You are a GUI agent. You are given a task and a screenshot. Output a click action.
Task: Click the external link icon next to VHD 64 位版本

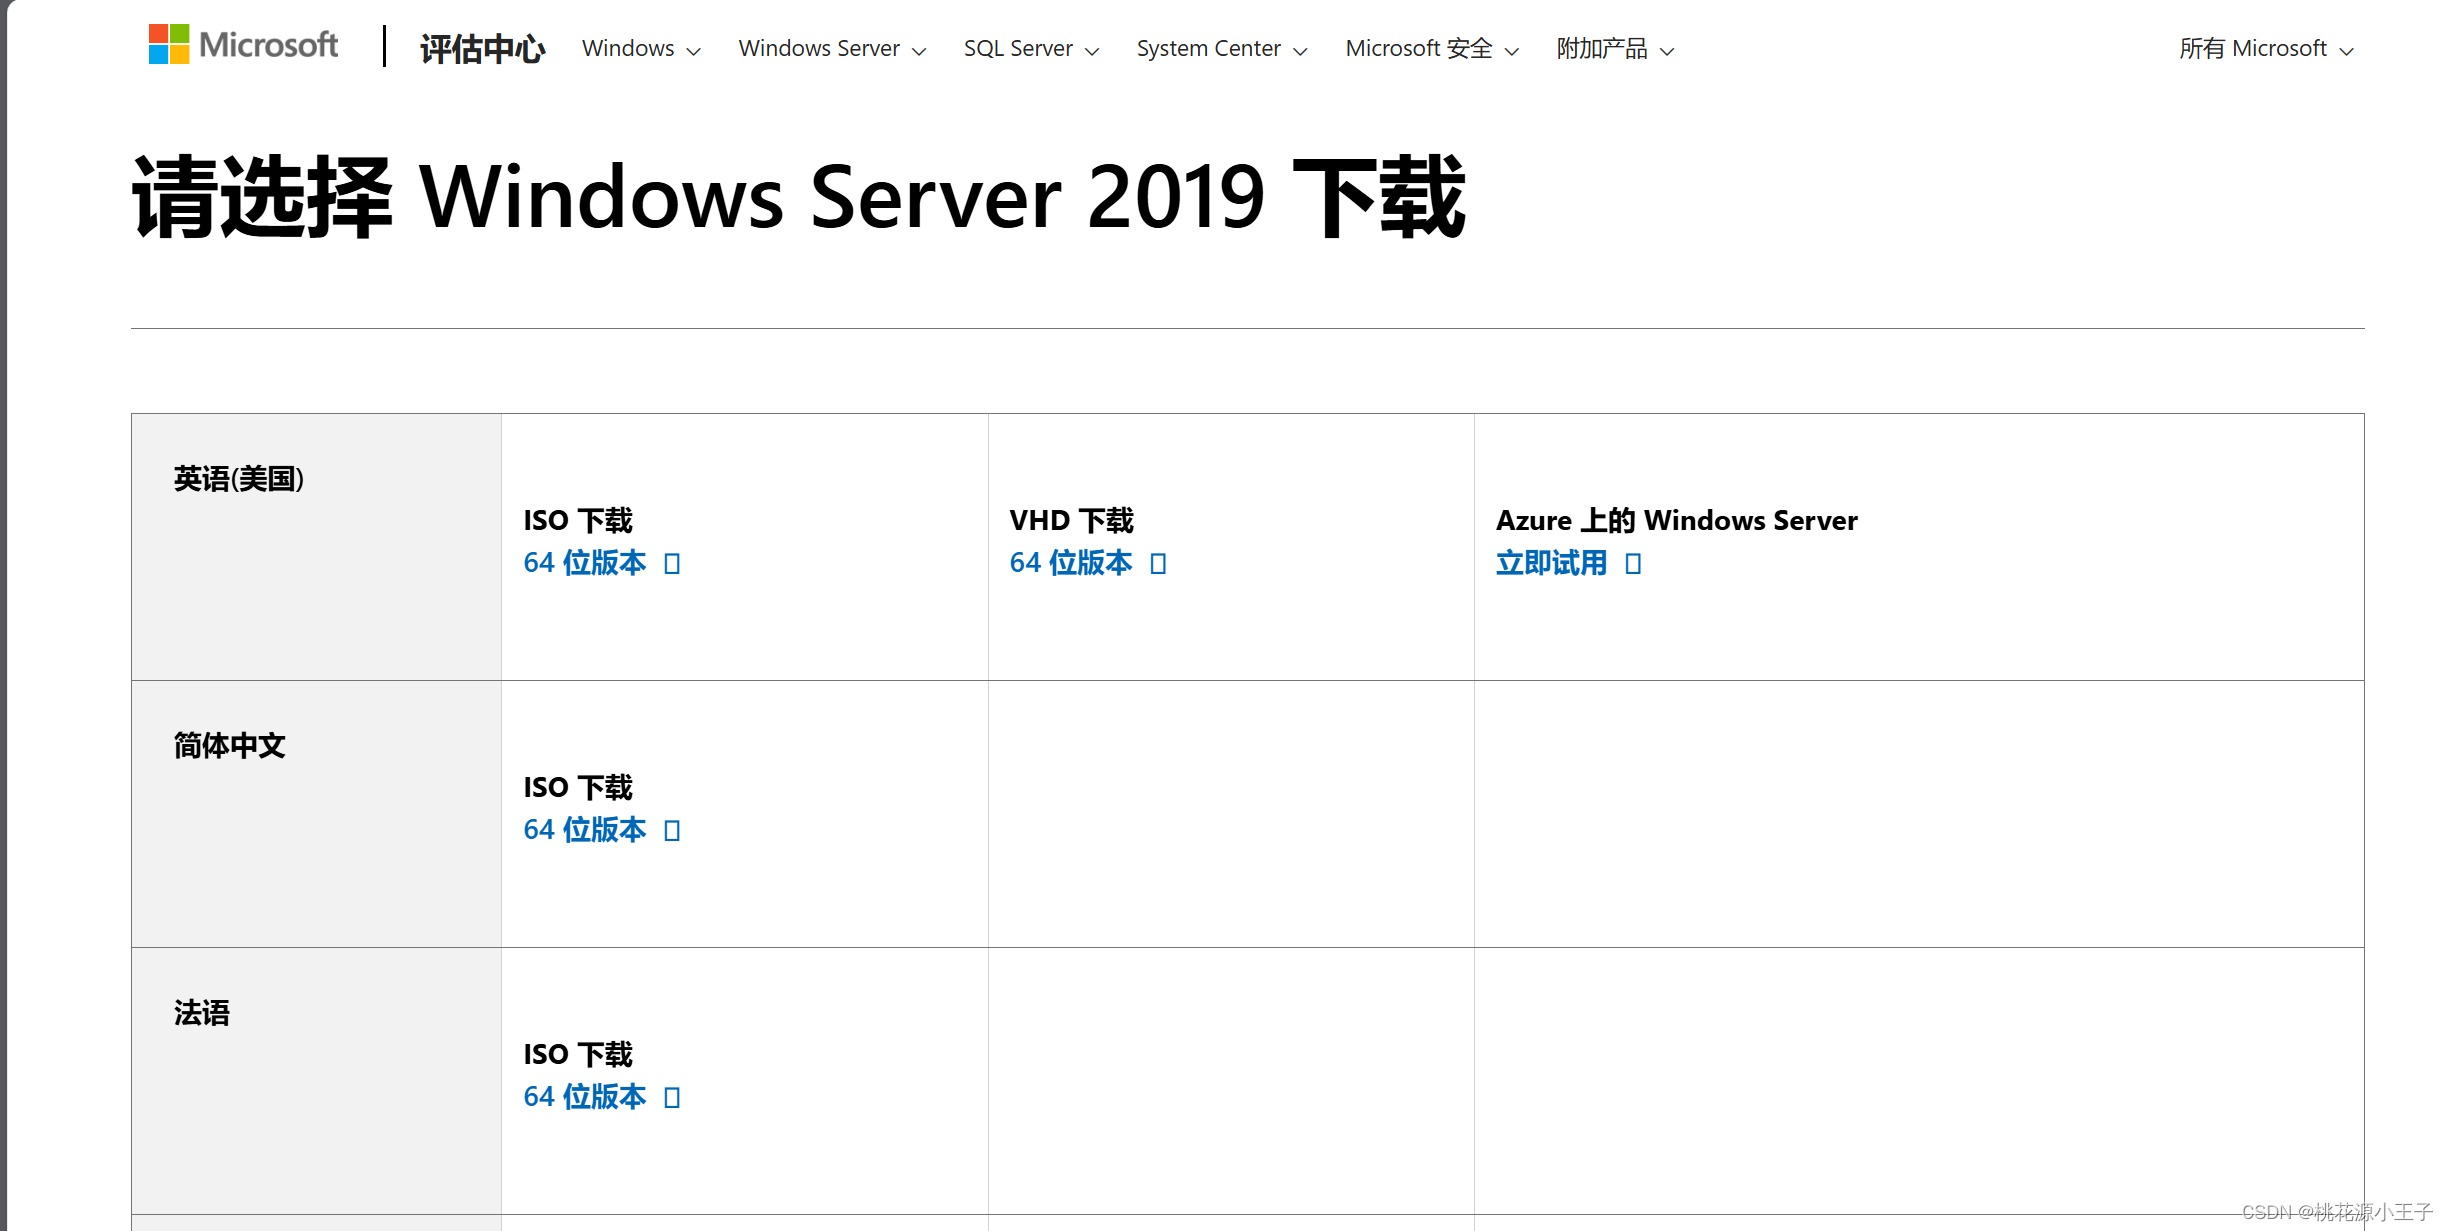[1159, 563]
